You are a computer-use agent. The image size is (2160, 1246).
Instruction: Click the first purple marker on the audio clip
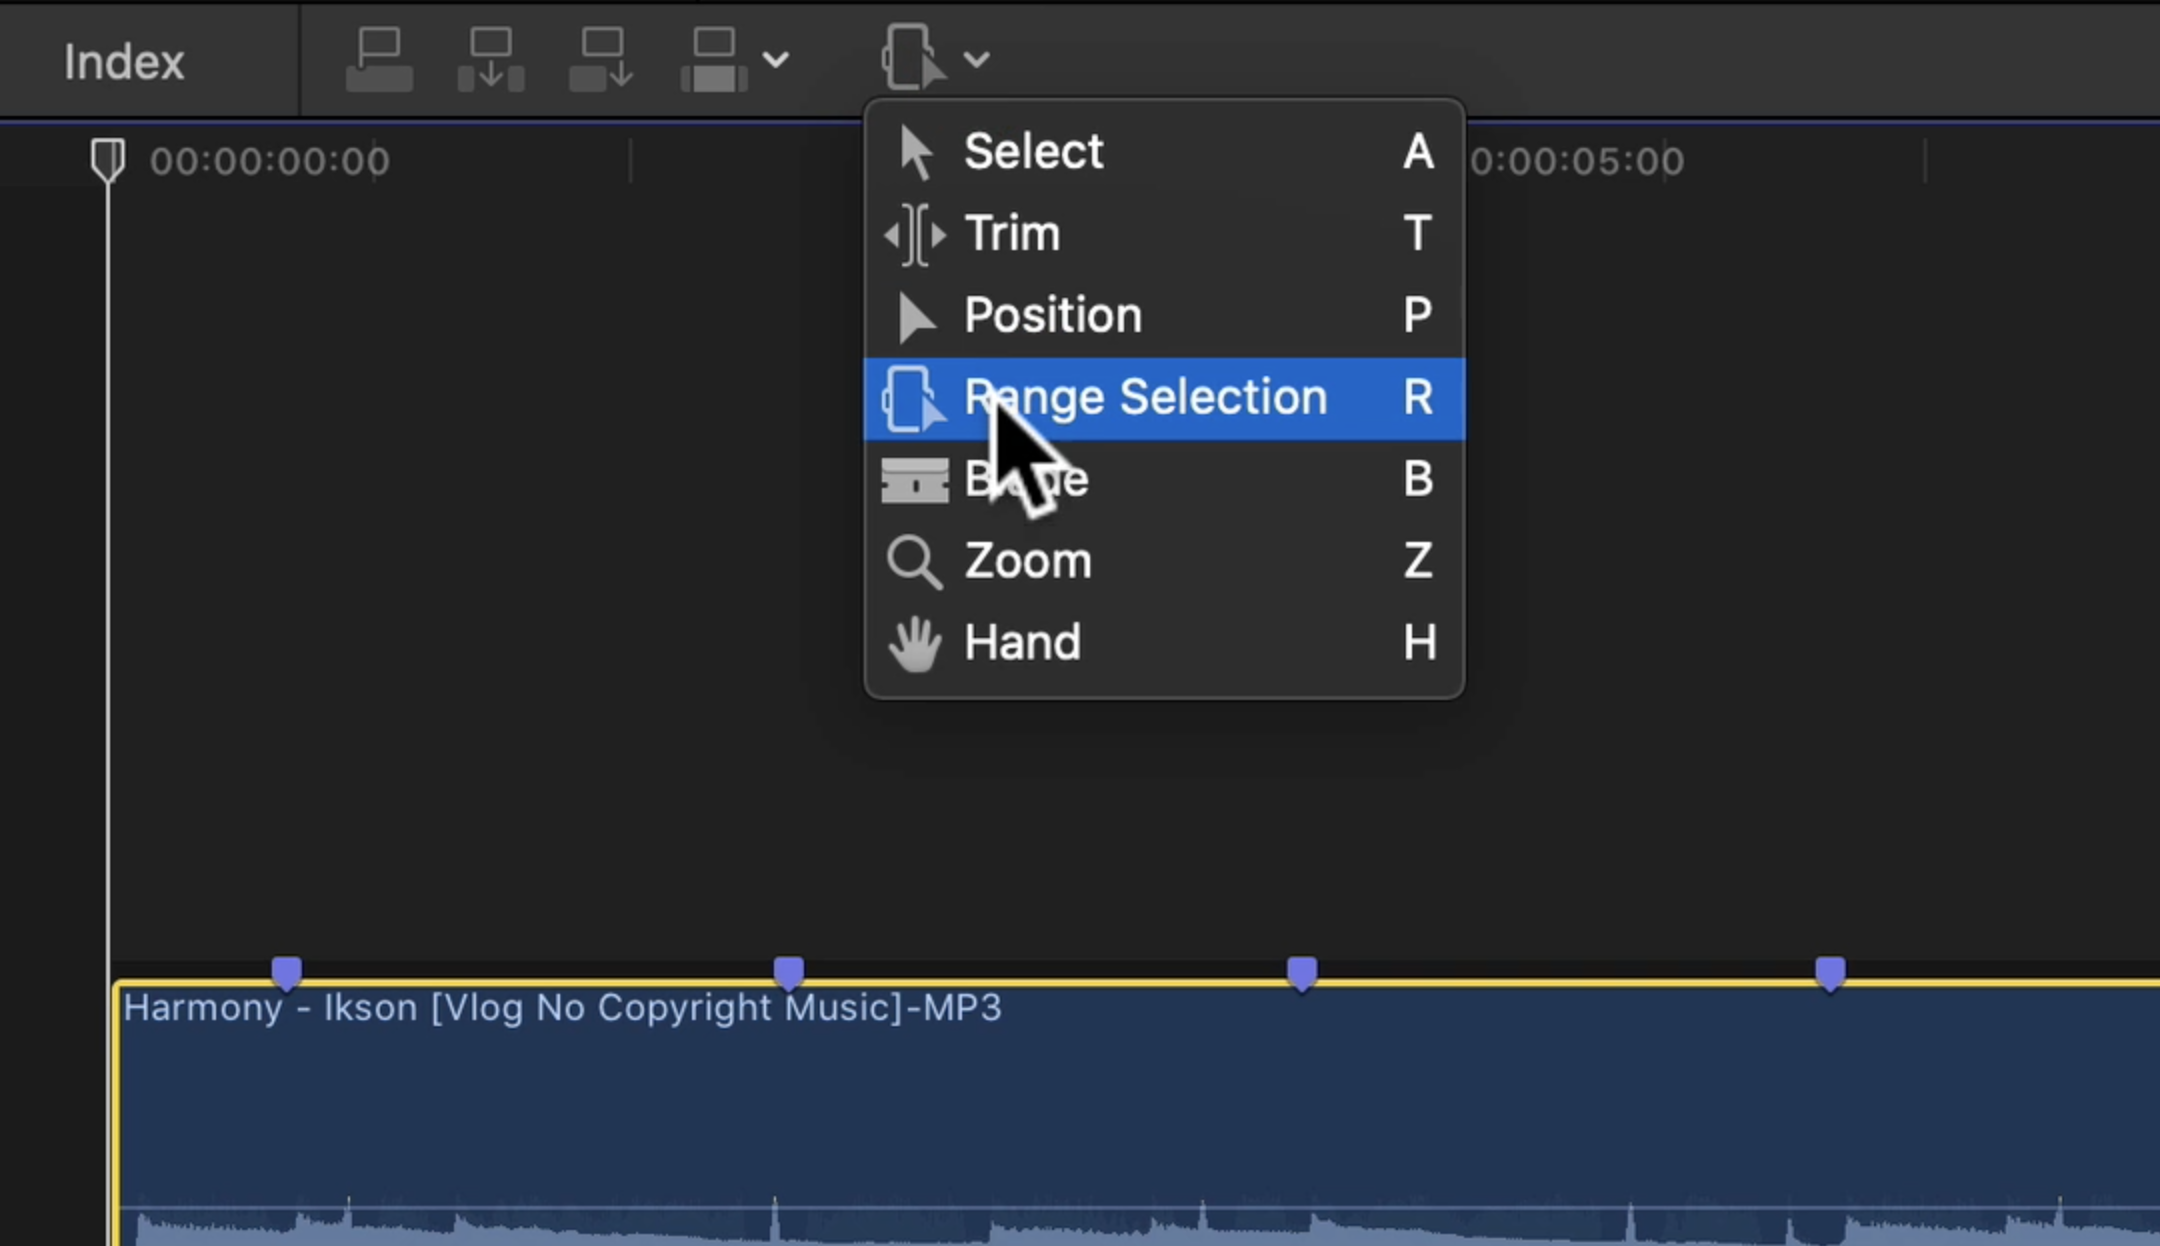point(287,972)
